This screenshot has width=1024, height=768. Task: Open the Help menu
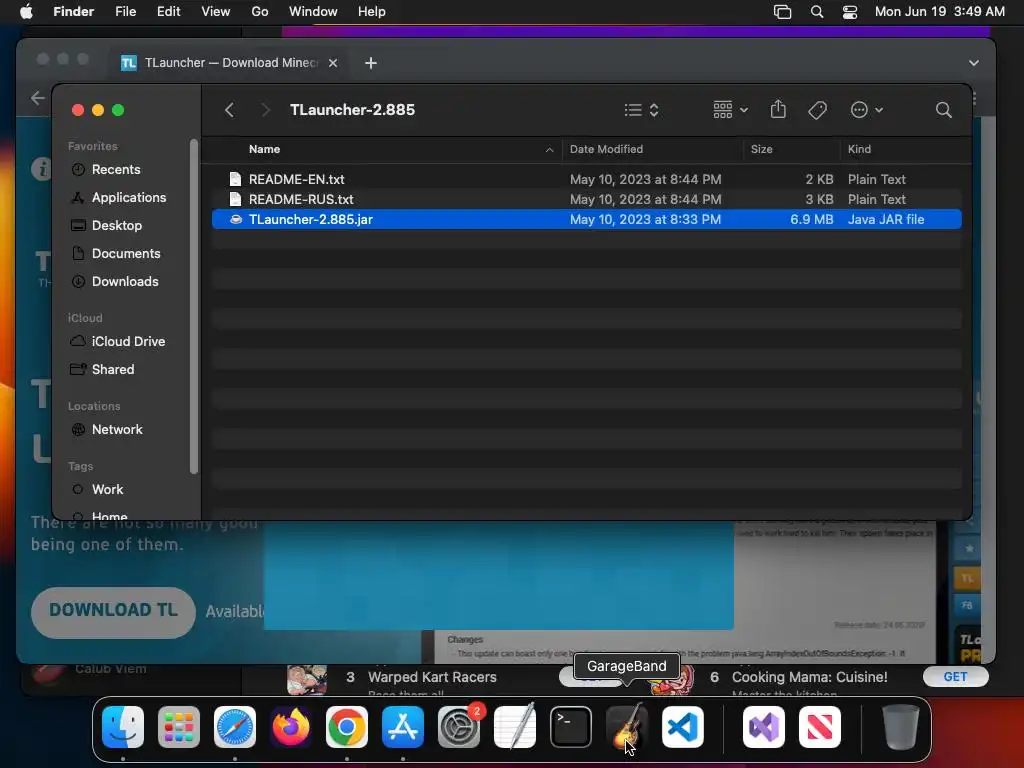pyautogui.click(x=372, y=12)
